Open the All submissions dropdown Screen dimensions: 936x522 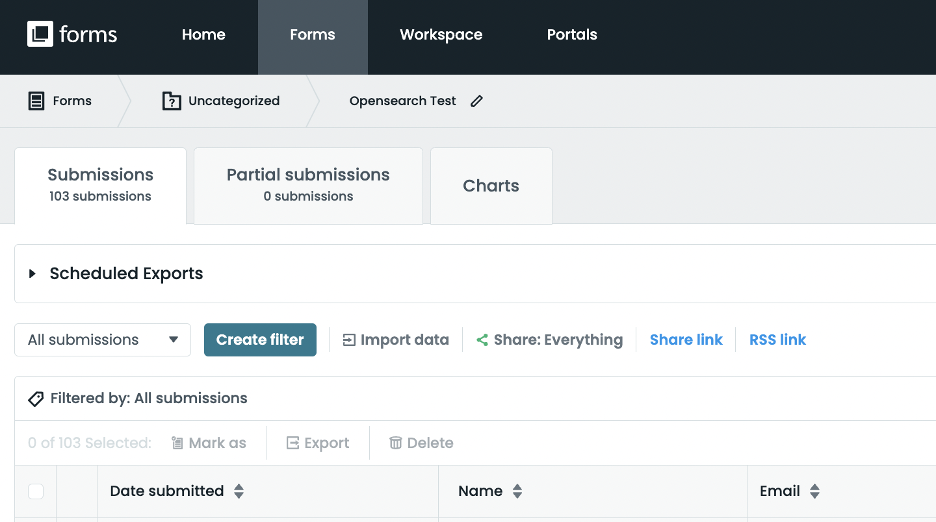[102, 340]
